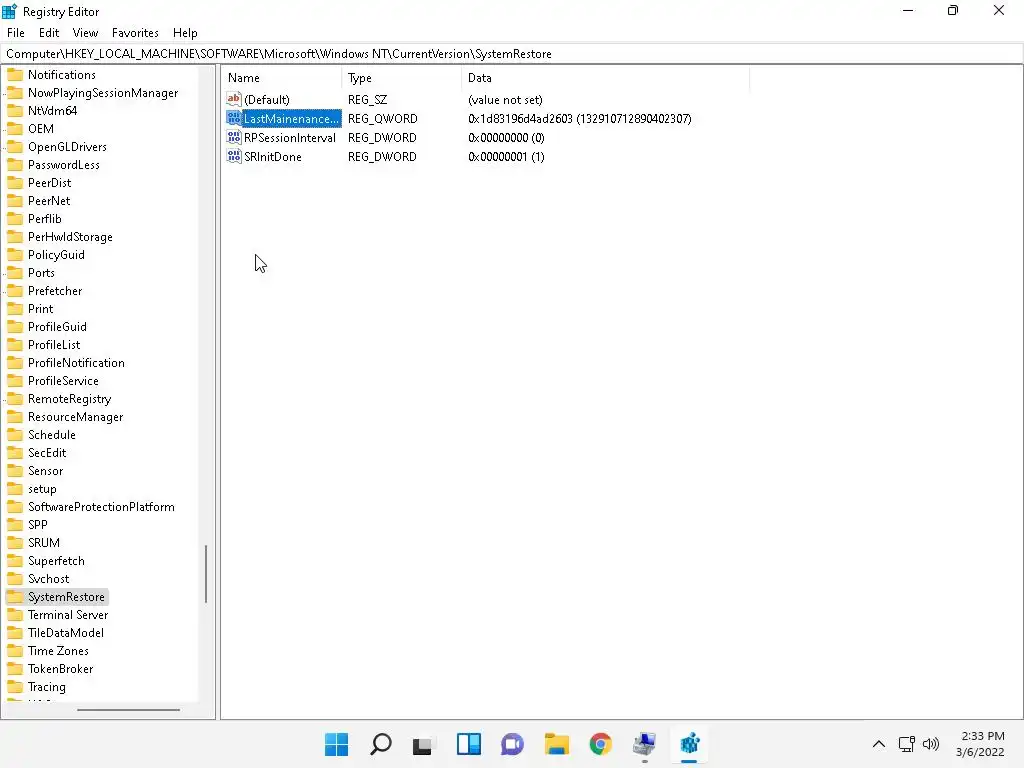Click the tree pane vertical scrollbar thumb
The height and width of the screenshot is (768, 1024).
point(206,573)
